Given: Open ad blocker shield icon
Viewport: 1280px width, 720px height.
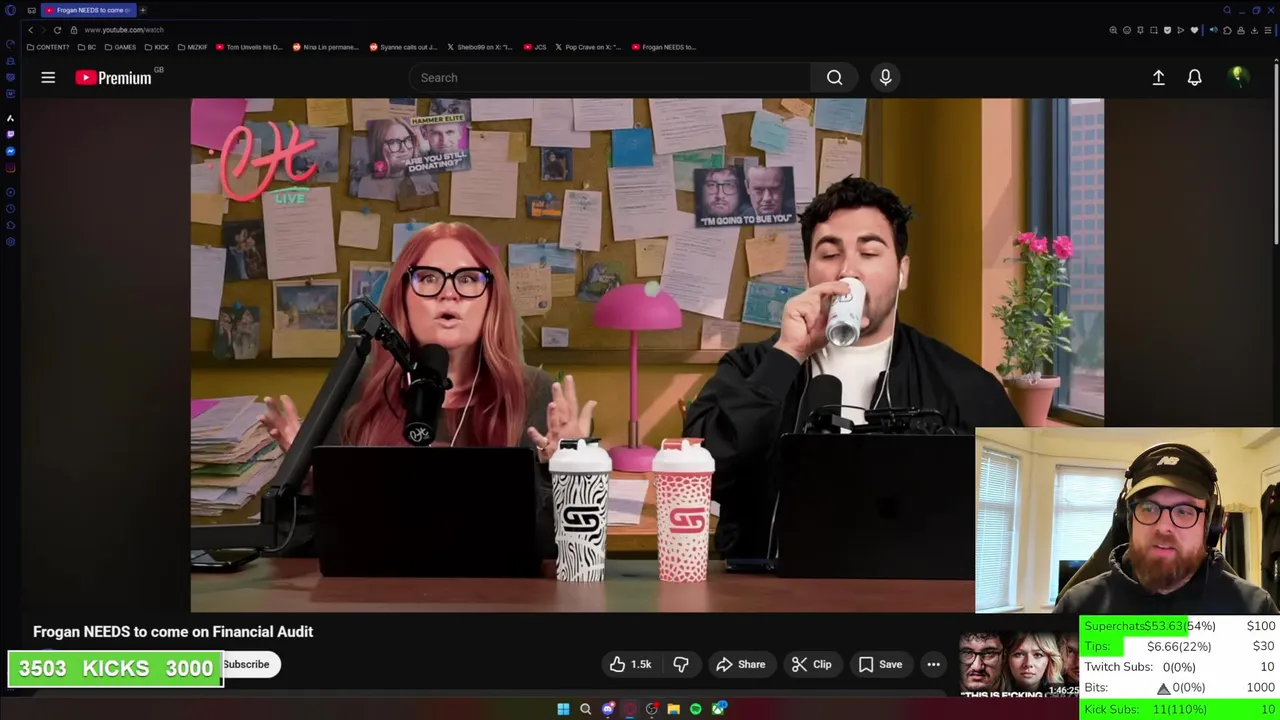Looking at the screenshot, I should [1167, 30].
